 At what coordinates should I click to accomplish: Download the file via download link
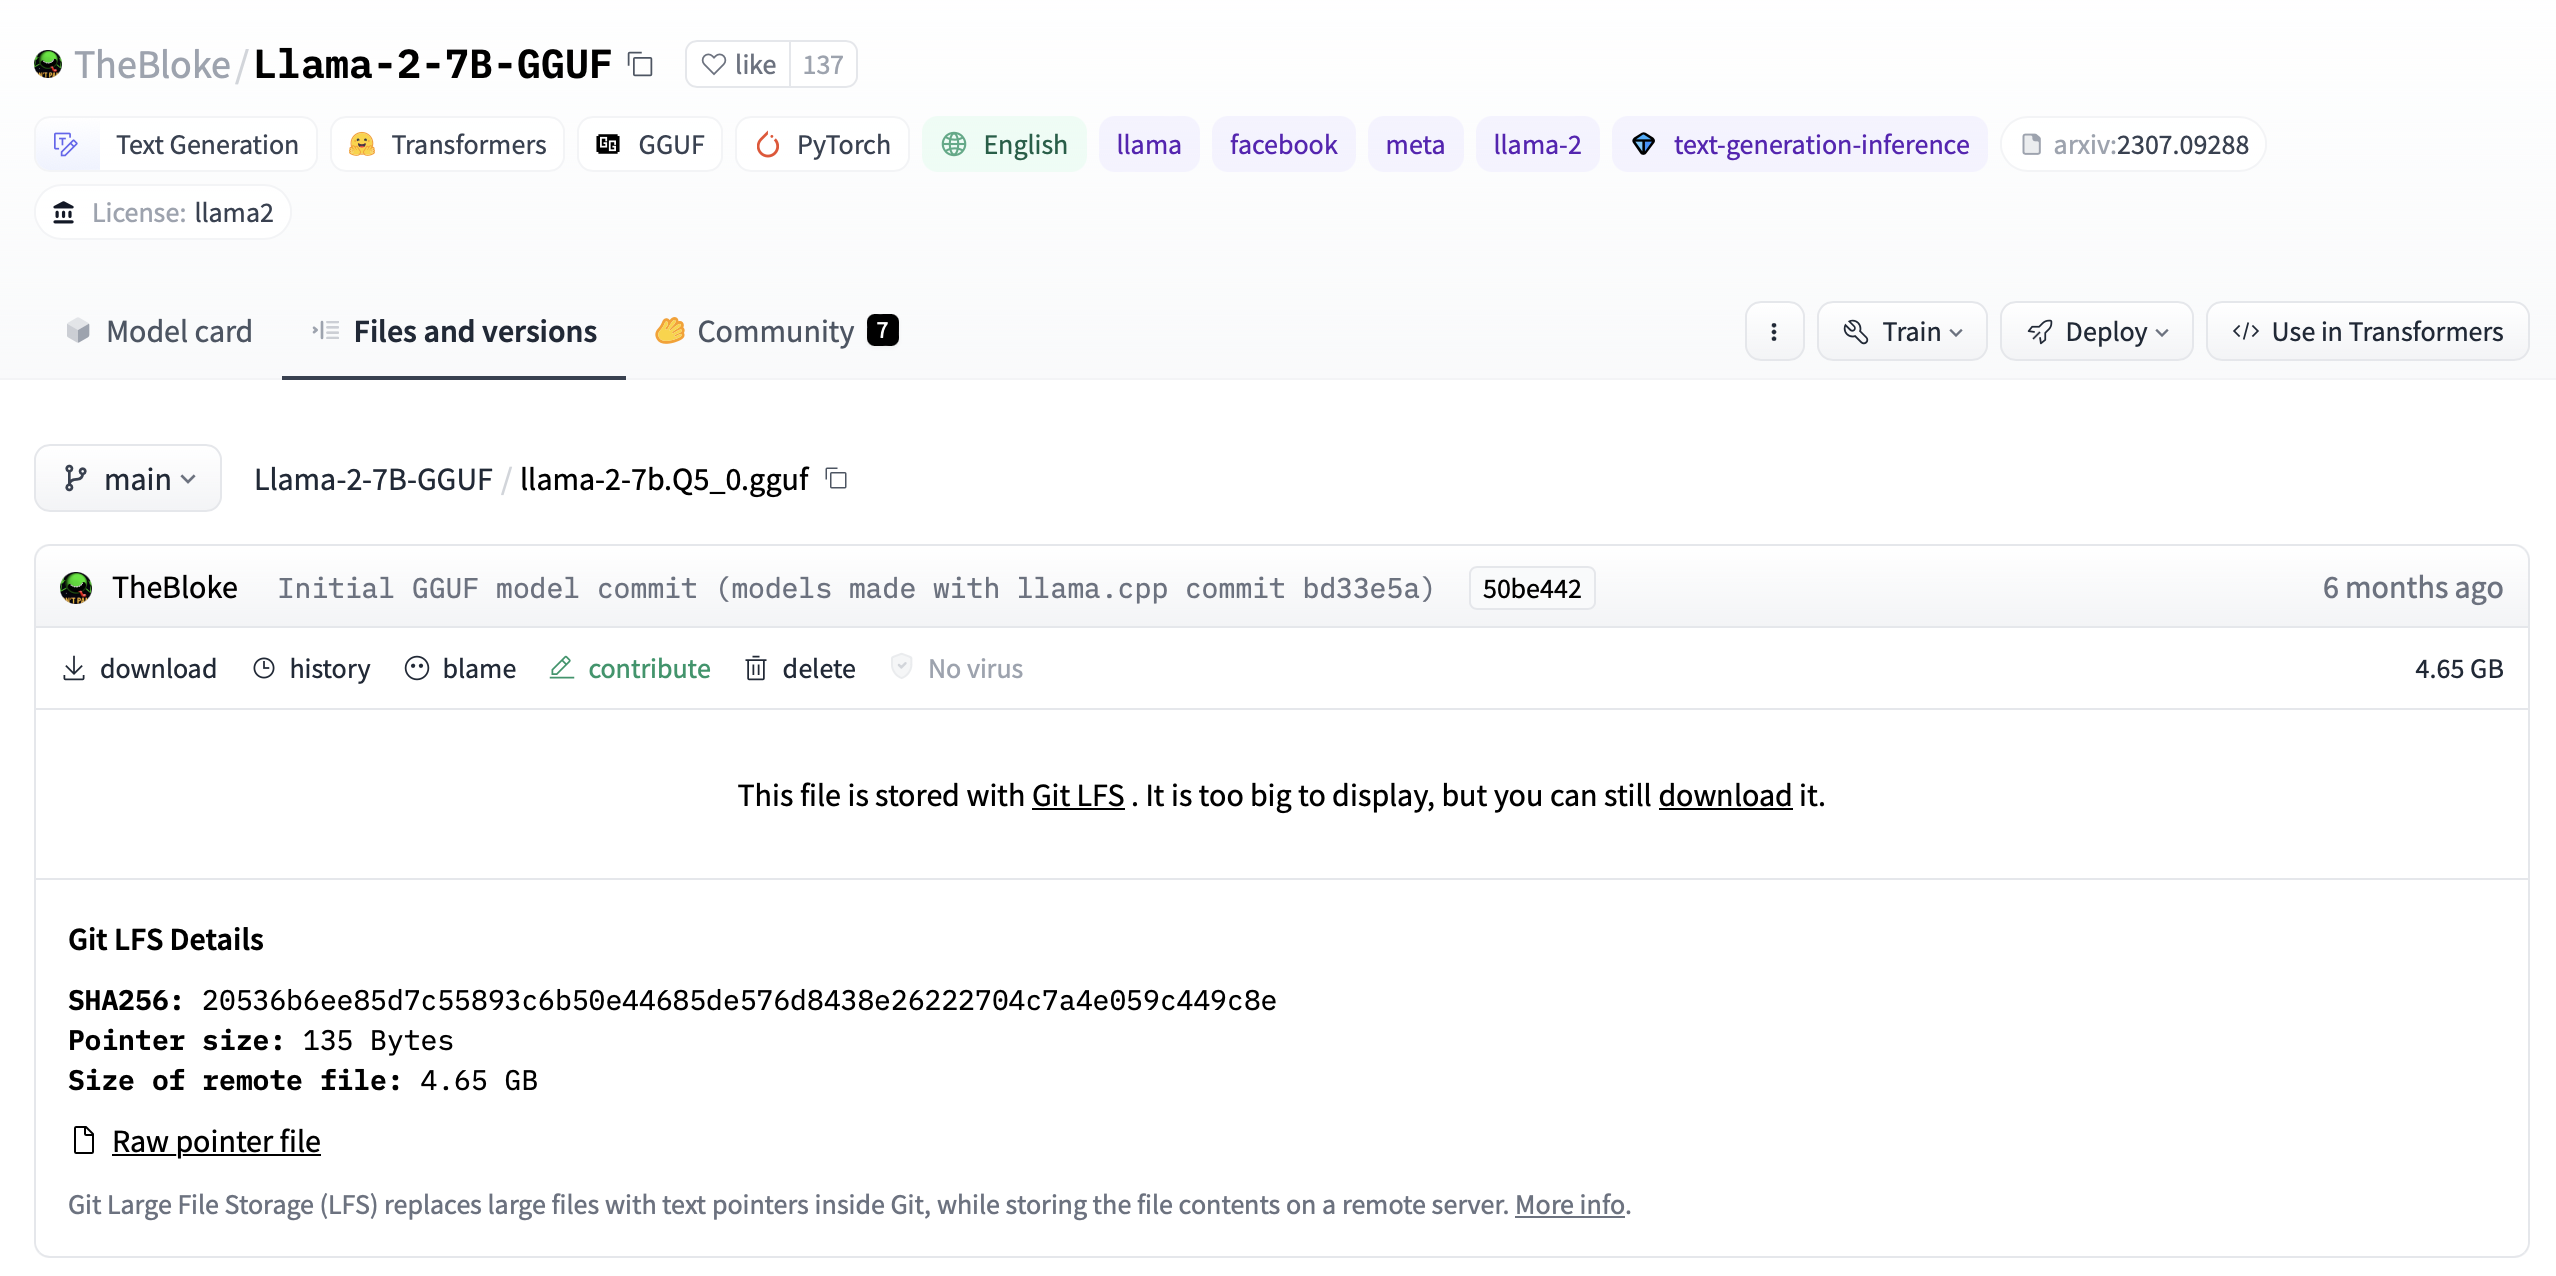140,668
